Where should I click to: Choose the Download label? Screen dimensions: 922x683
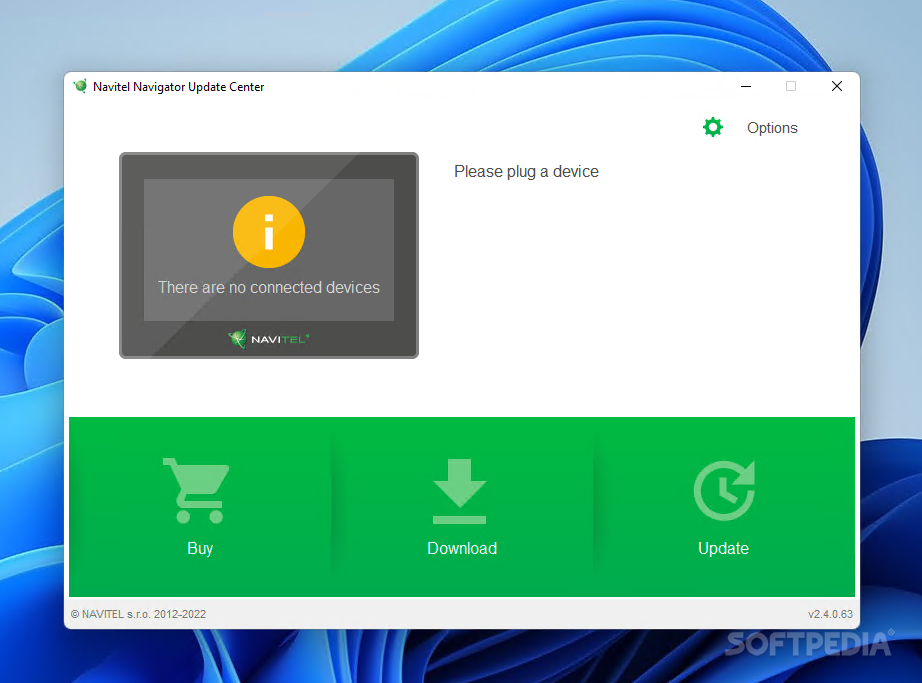pos(462,548)
